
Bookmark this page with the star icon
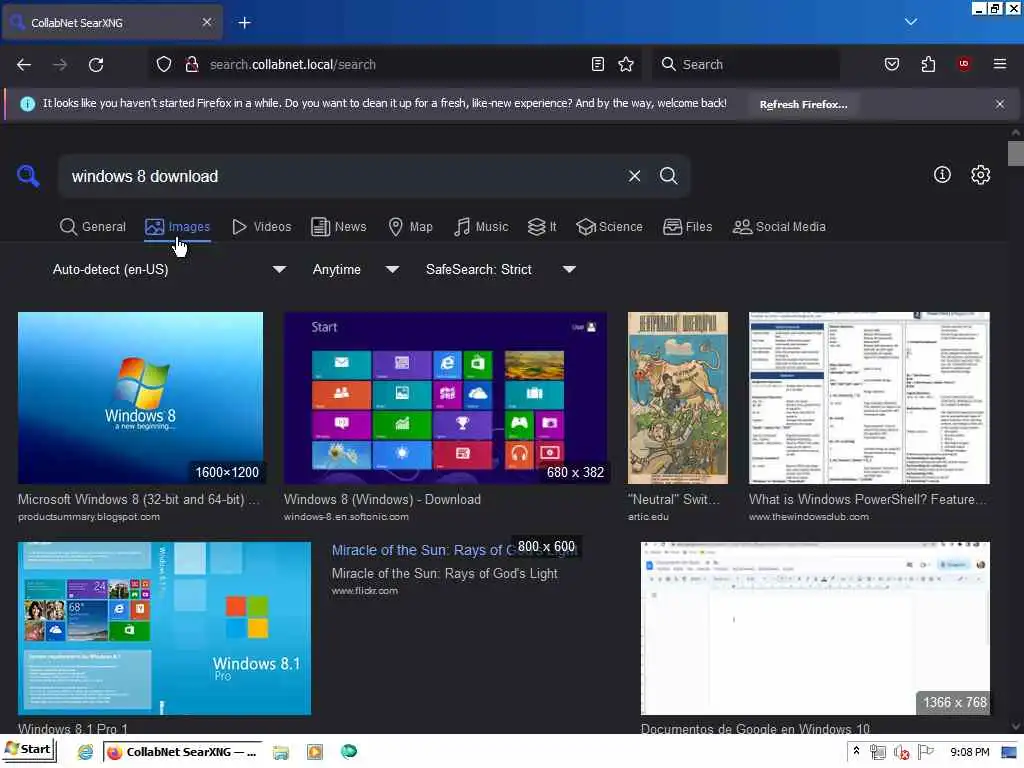(x=626, y=64)
